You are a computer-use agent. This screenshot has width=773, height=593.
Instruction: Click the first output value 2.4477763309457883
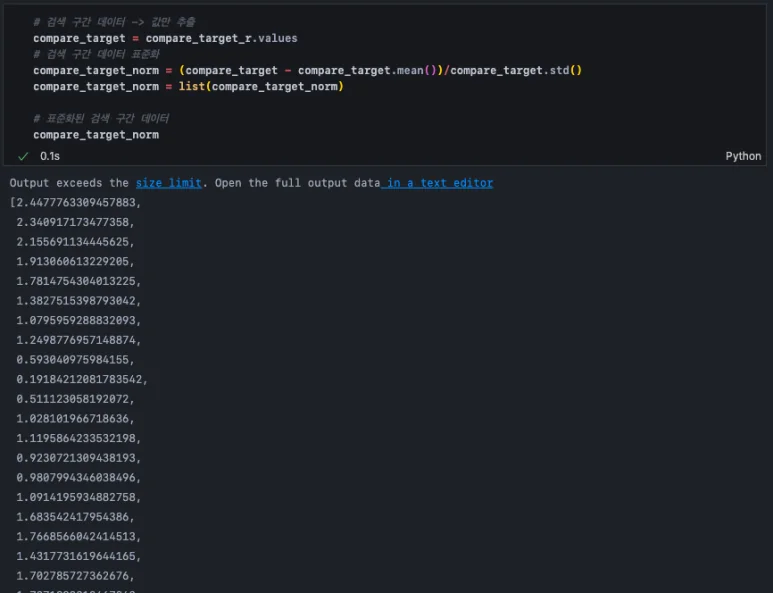[78, 202]
